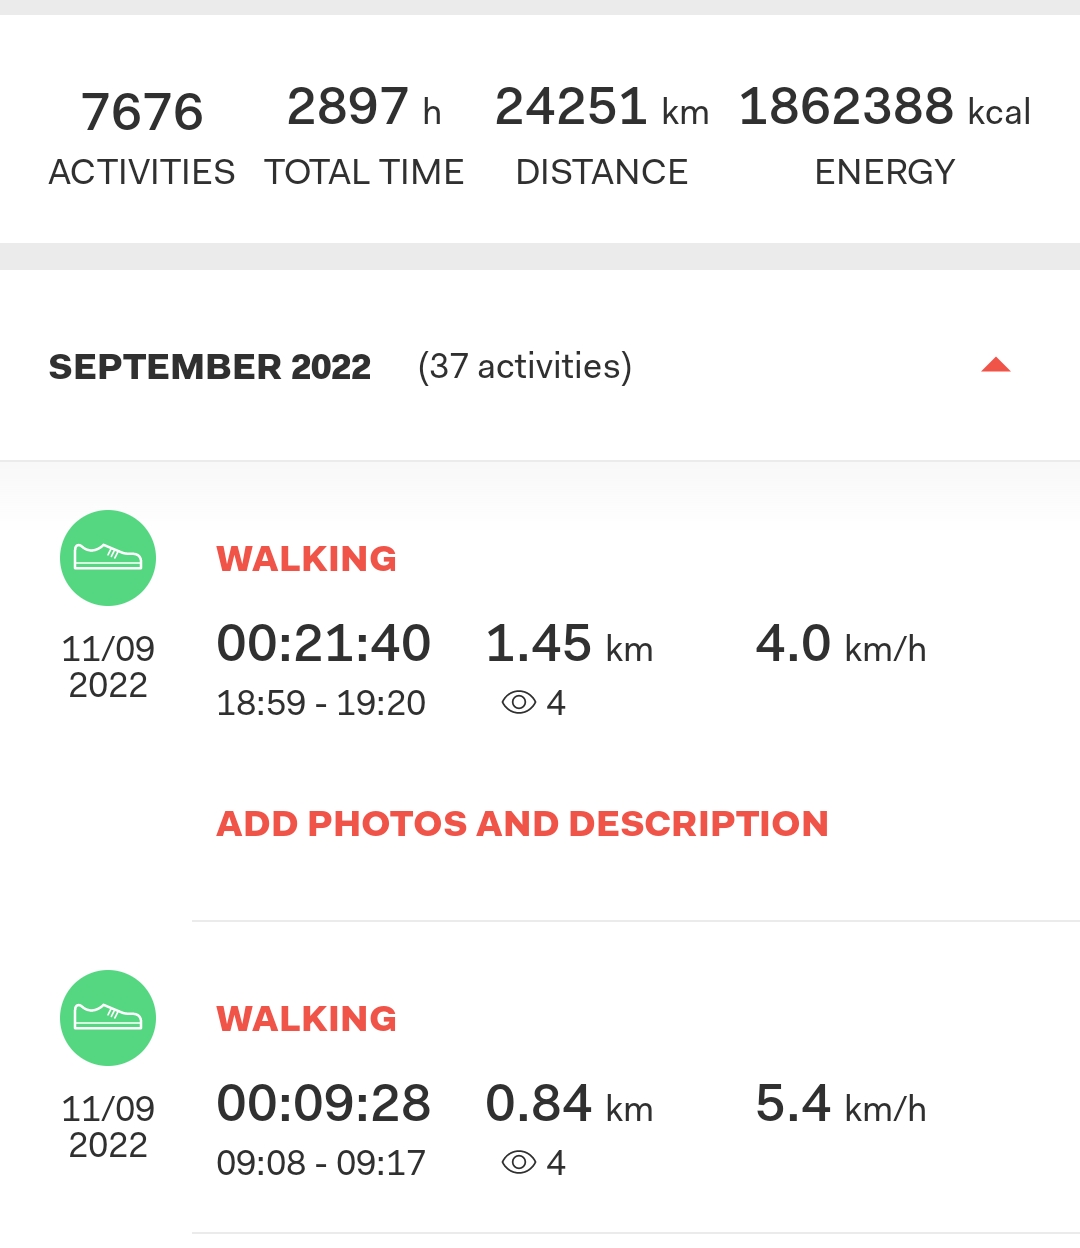Tap the 4.0 km/h speed value
This screenshot has height=1248, width=1080.
click(841, 643)
